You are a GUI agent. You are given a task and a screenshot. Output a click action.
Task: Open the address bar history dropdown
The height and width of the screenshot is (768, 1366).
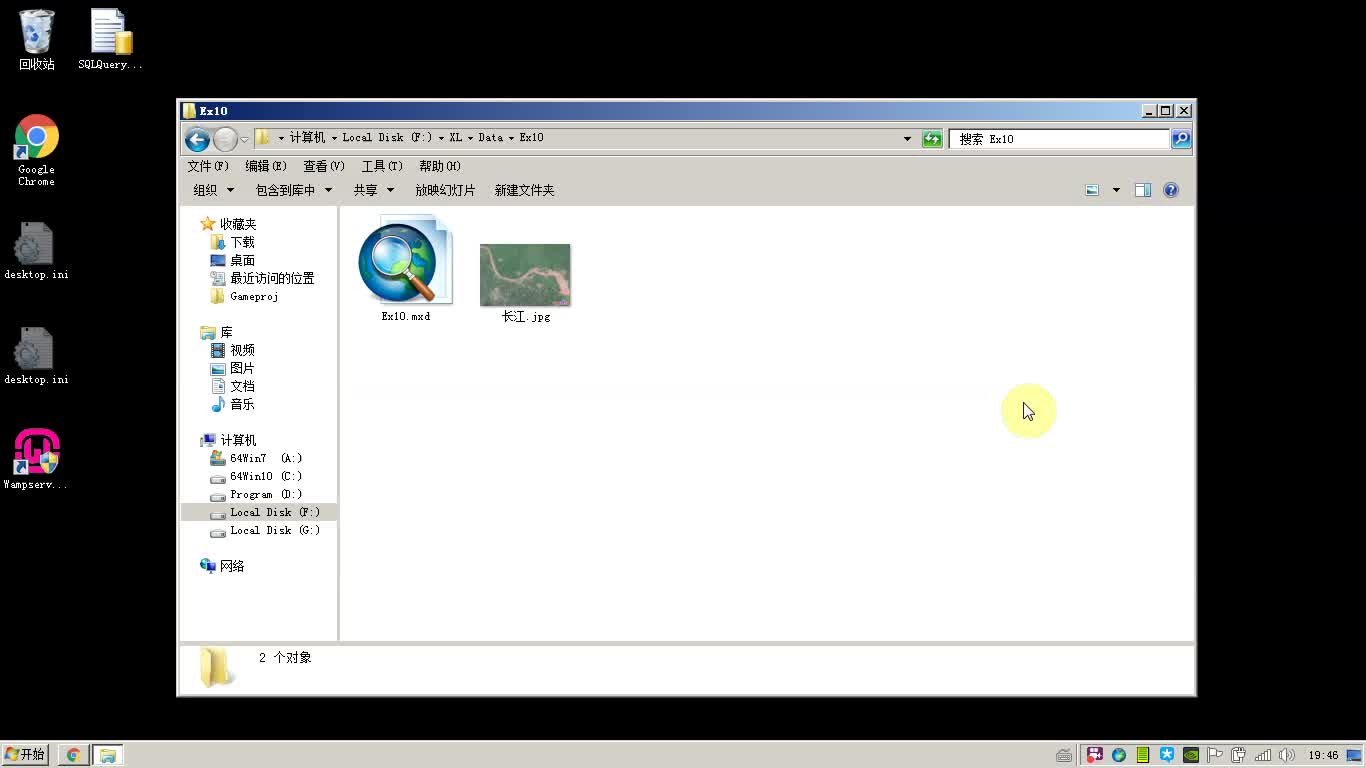906,139
